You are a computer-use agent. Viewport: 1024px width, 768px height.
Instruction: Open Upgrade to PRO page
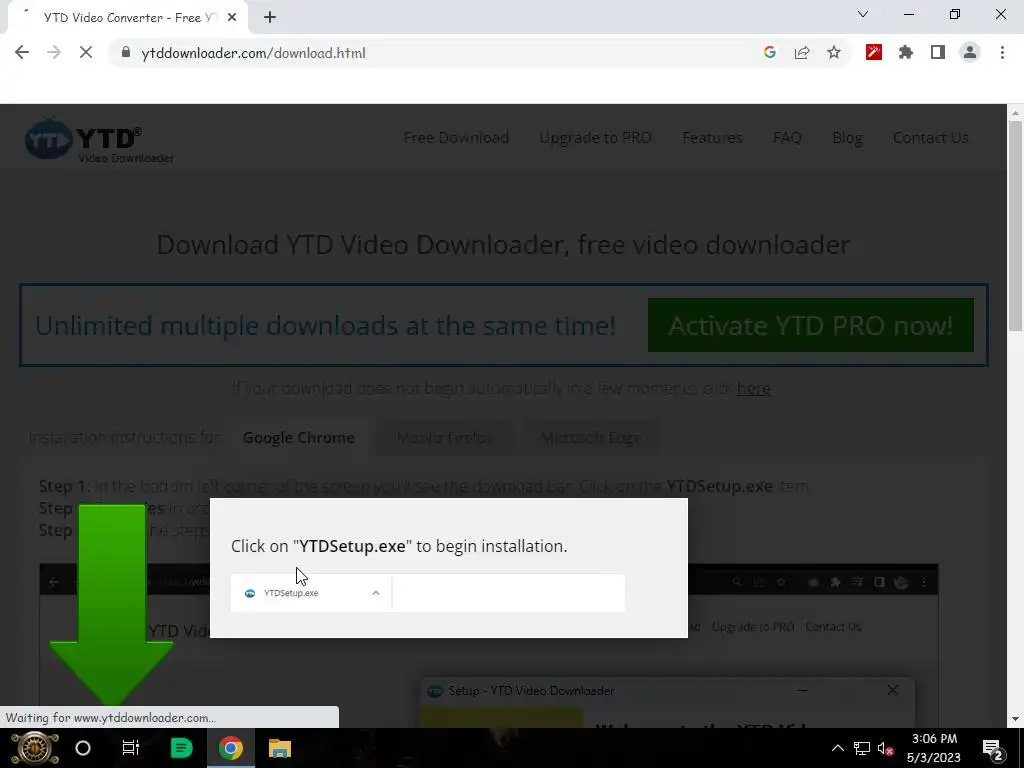coord(596,138)
